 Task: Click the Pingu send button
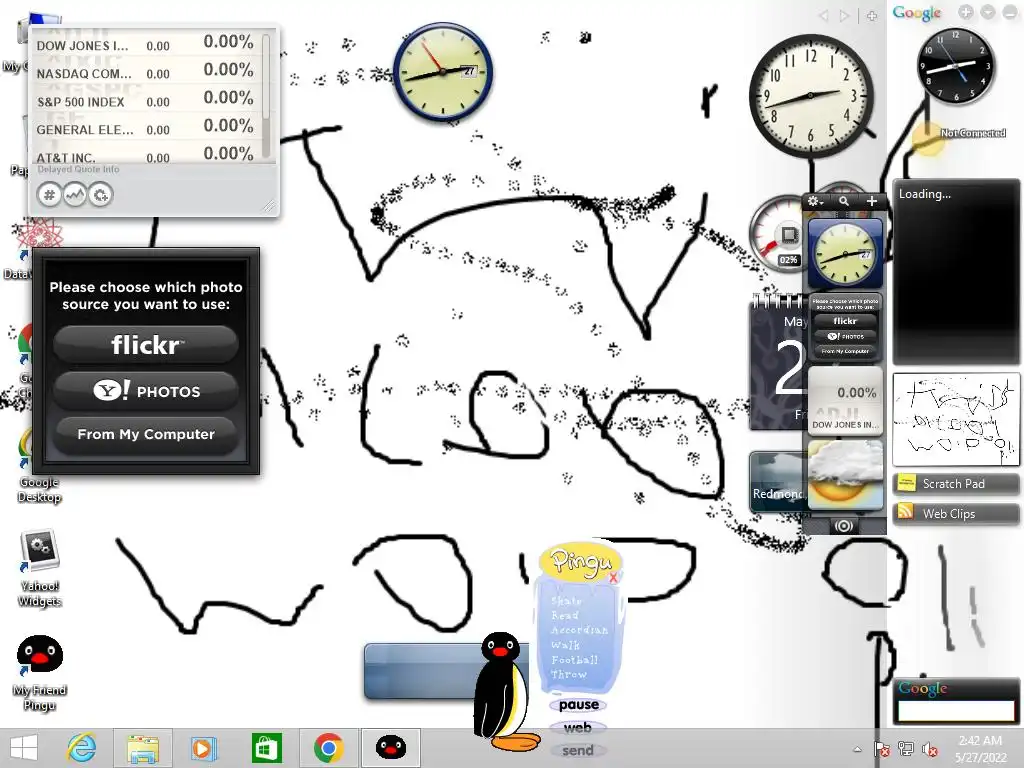578,750
